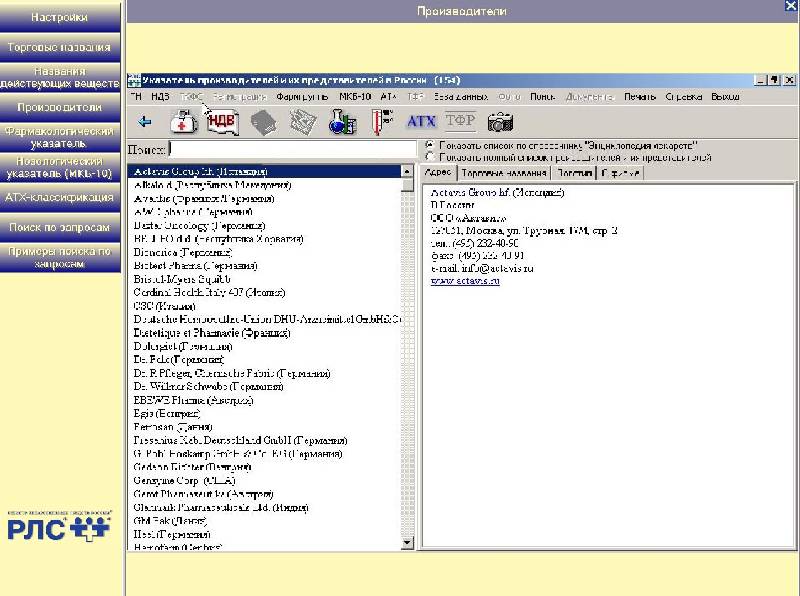
Task: Close the Производители panel with top X
Action: (792, 5)
